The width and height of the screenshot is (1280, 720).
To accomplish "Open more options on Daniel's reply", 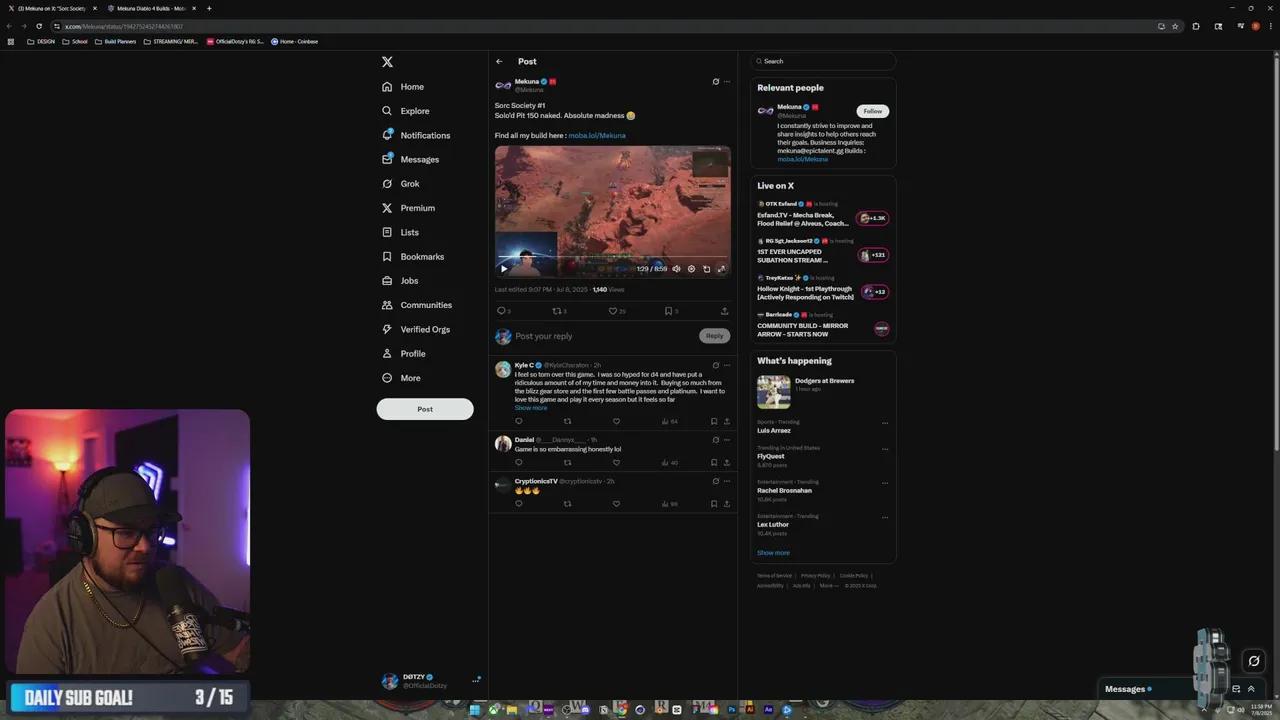I will pos(727,440).
